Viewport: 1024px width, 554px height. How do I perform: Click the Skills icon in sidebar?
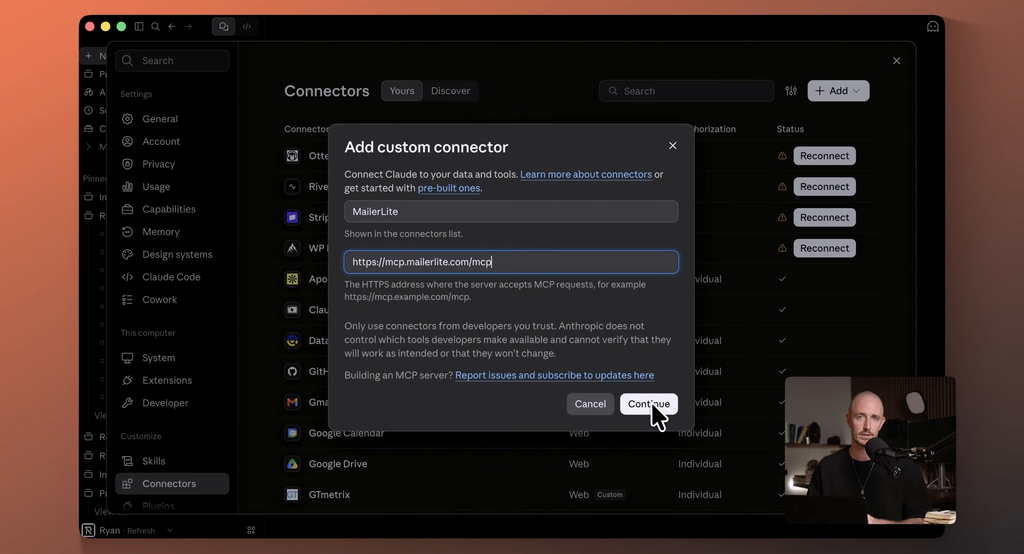[127, 461]
